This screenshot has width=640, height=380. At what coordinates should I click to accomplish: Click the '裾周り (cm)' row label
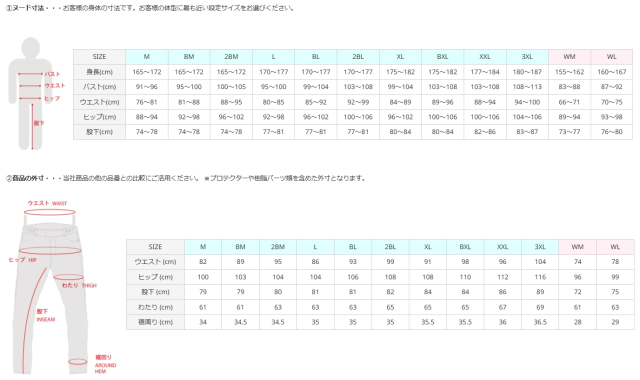click(155, 322)
